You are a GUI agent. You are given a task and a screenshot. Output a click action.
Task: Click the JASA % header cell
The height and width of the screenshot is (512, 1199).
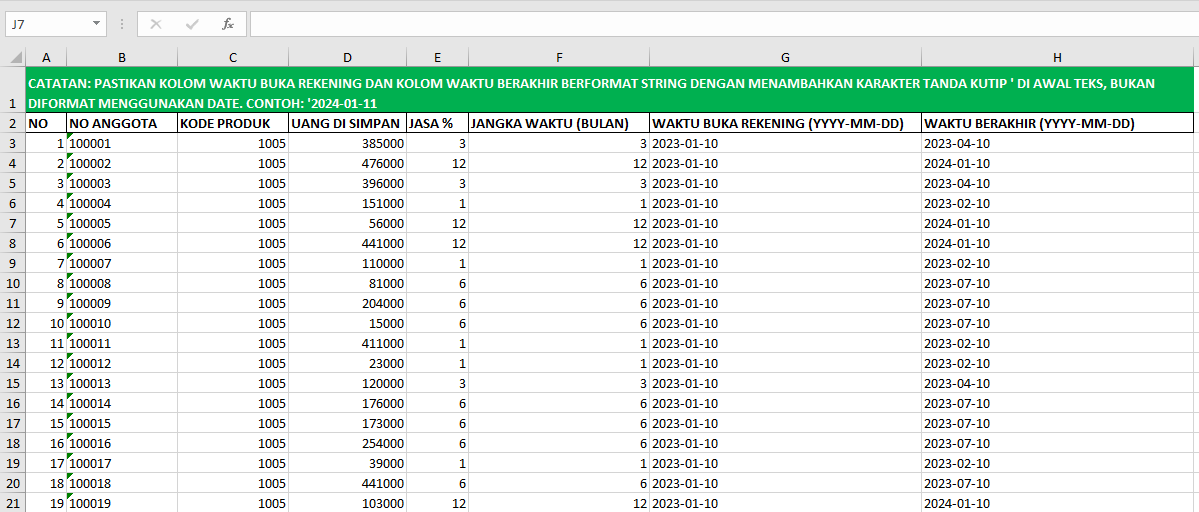click(437, 123)
